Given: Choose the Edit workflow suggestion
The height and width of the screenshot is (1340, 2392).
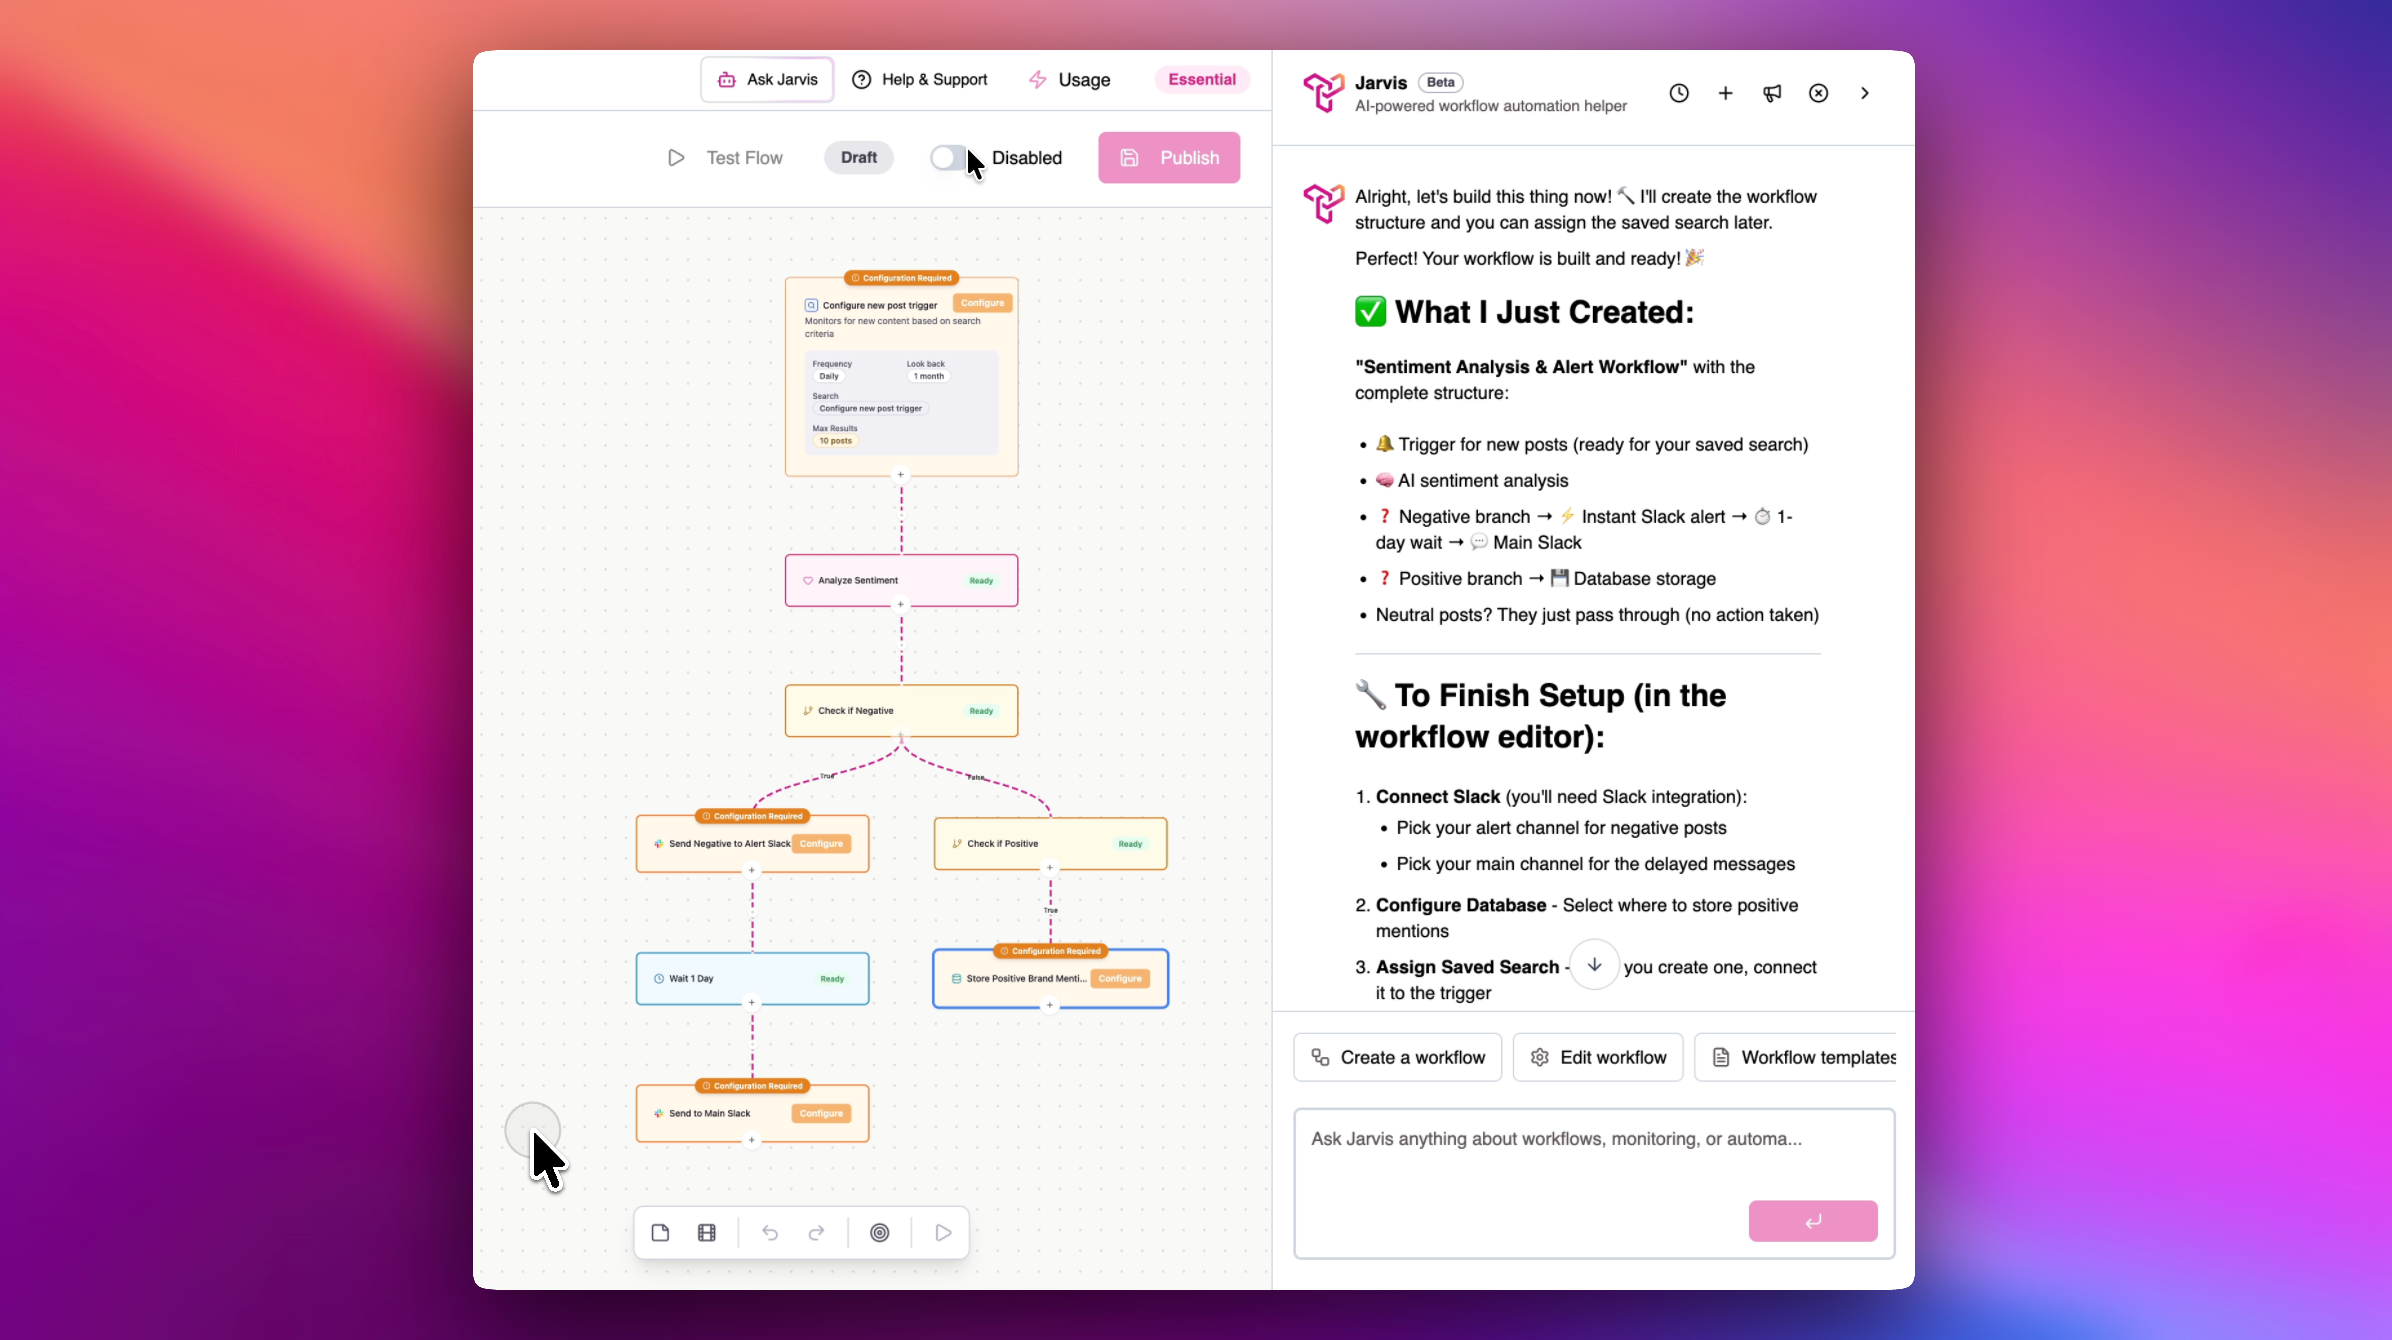Looking at the screenshot, I should point(1598,1058).
